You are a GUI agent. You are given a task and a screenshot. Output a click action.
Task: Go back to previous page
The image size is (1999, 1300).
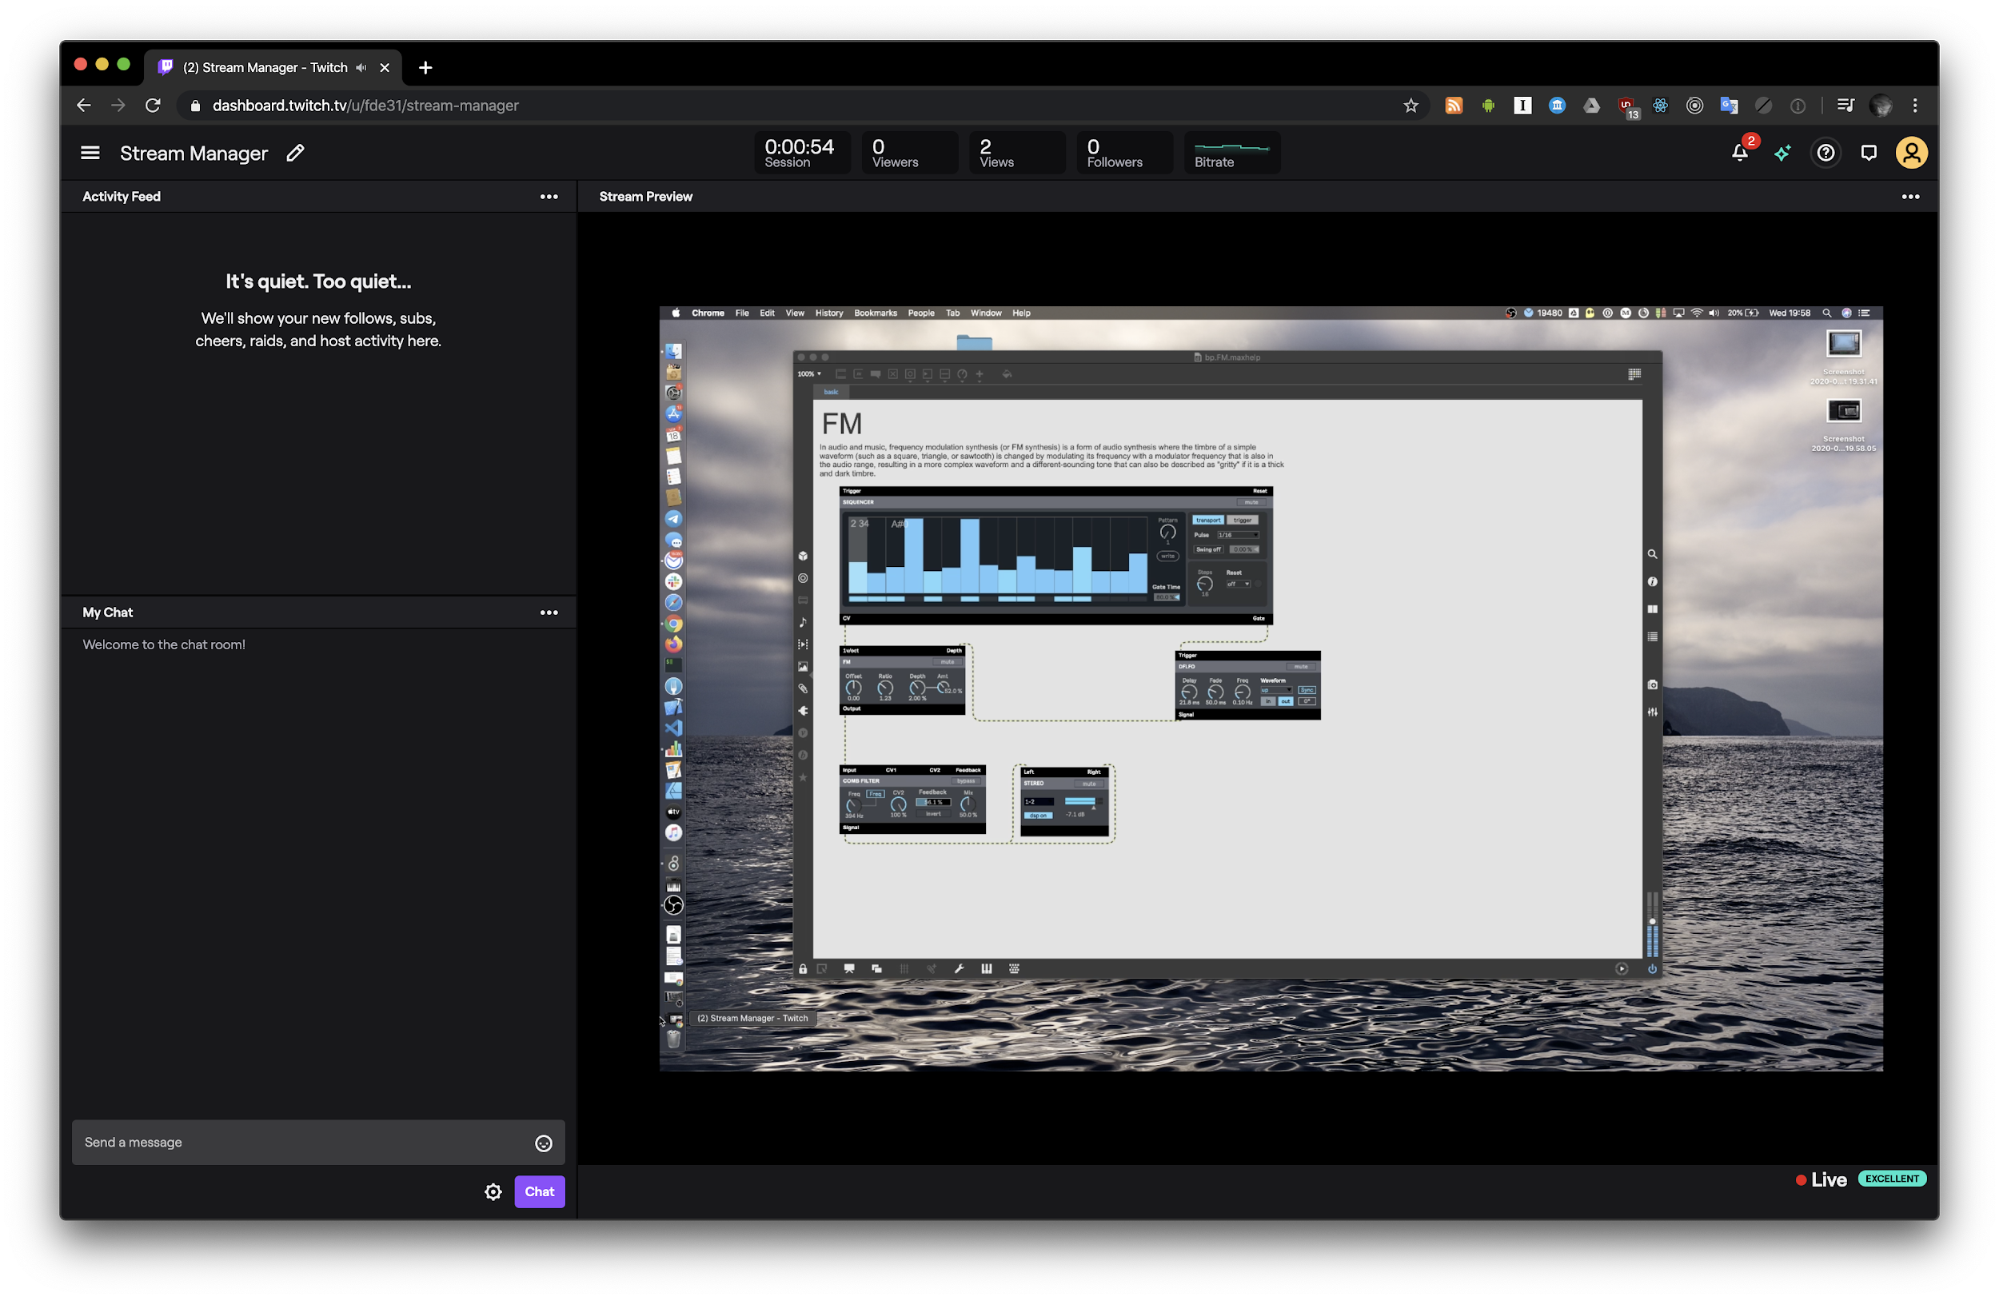[84, 105]
